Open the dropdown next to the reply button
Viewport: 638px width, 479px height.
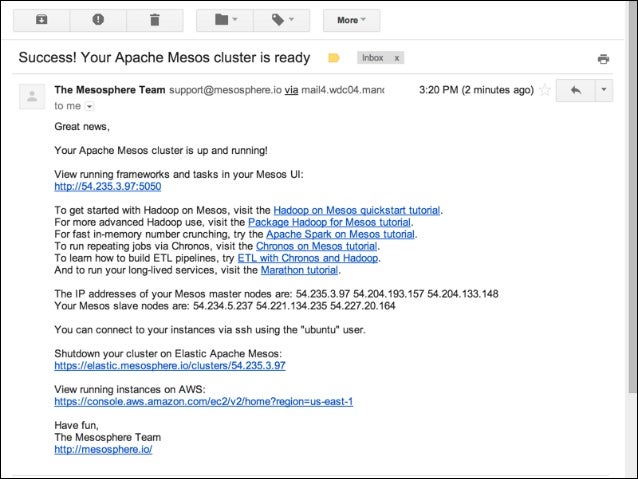(x=604, y=90)
